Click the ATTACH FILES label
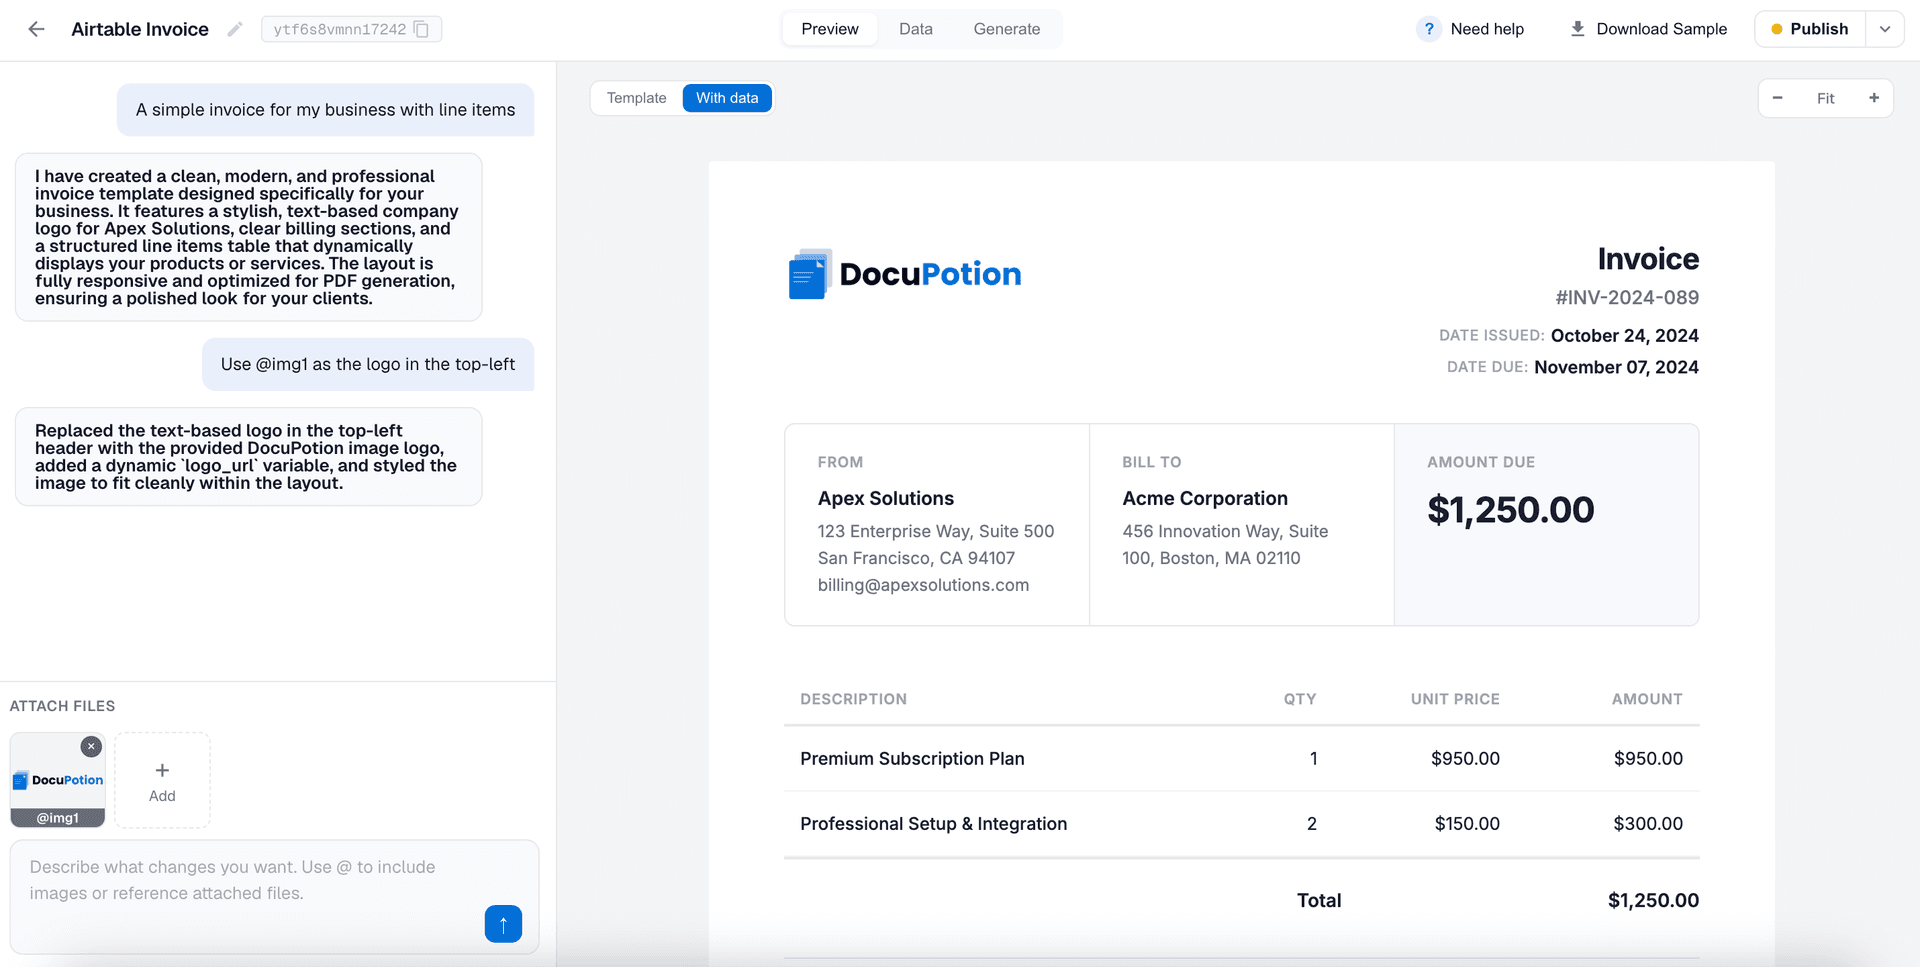This screenshot has height=967, width=1920. [x=62, y=706]
